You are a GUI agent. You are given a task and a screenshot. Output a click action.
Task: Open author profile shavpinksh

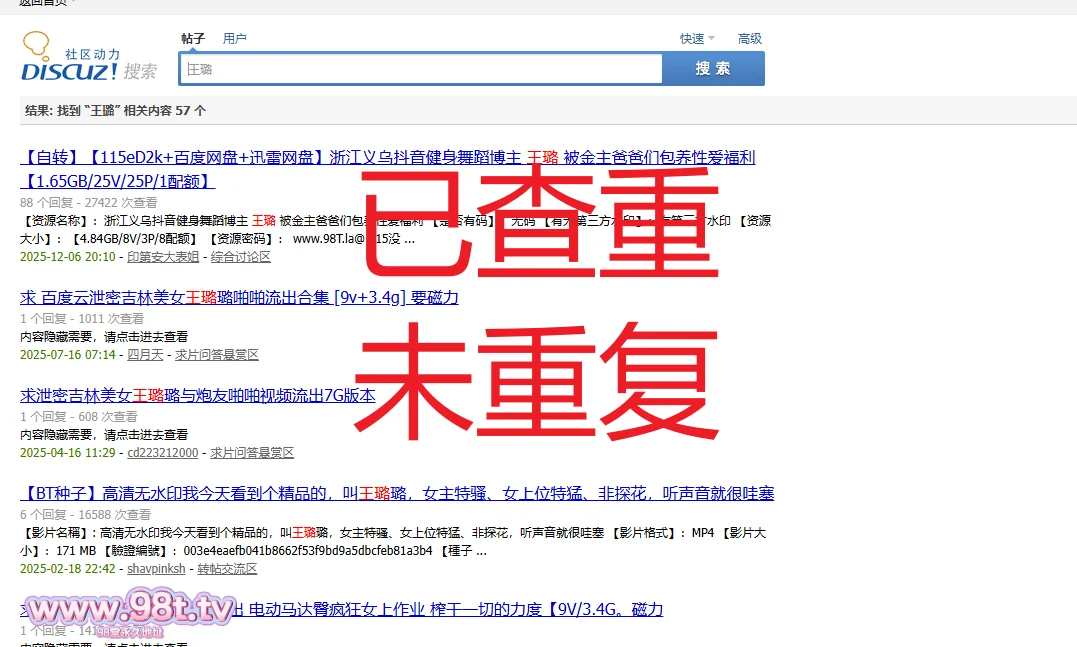(x=156, y=569)
